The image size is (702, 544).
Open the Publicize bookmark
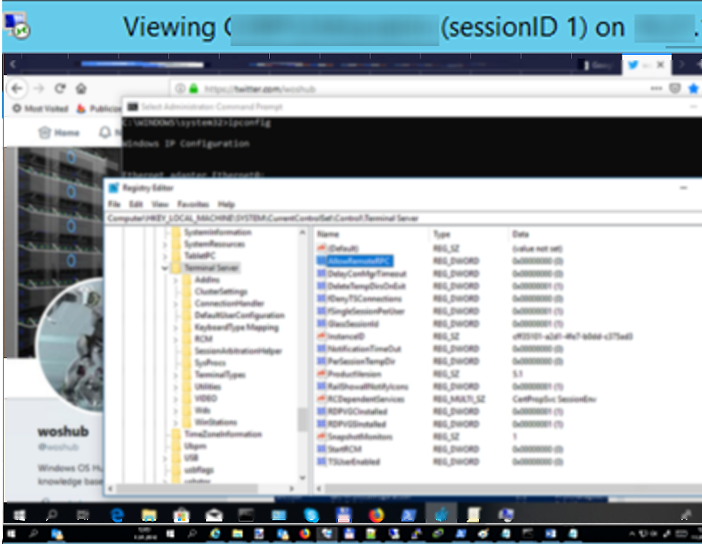point(99,108)
